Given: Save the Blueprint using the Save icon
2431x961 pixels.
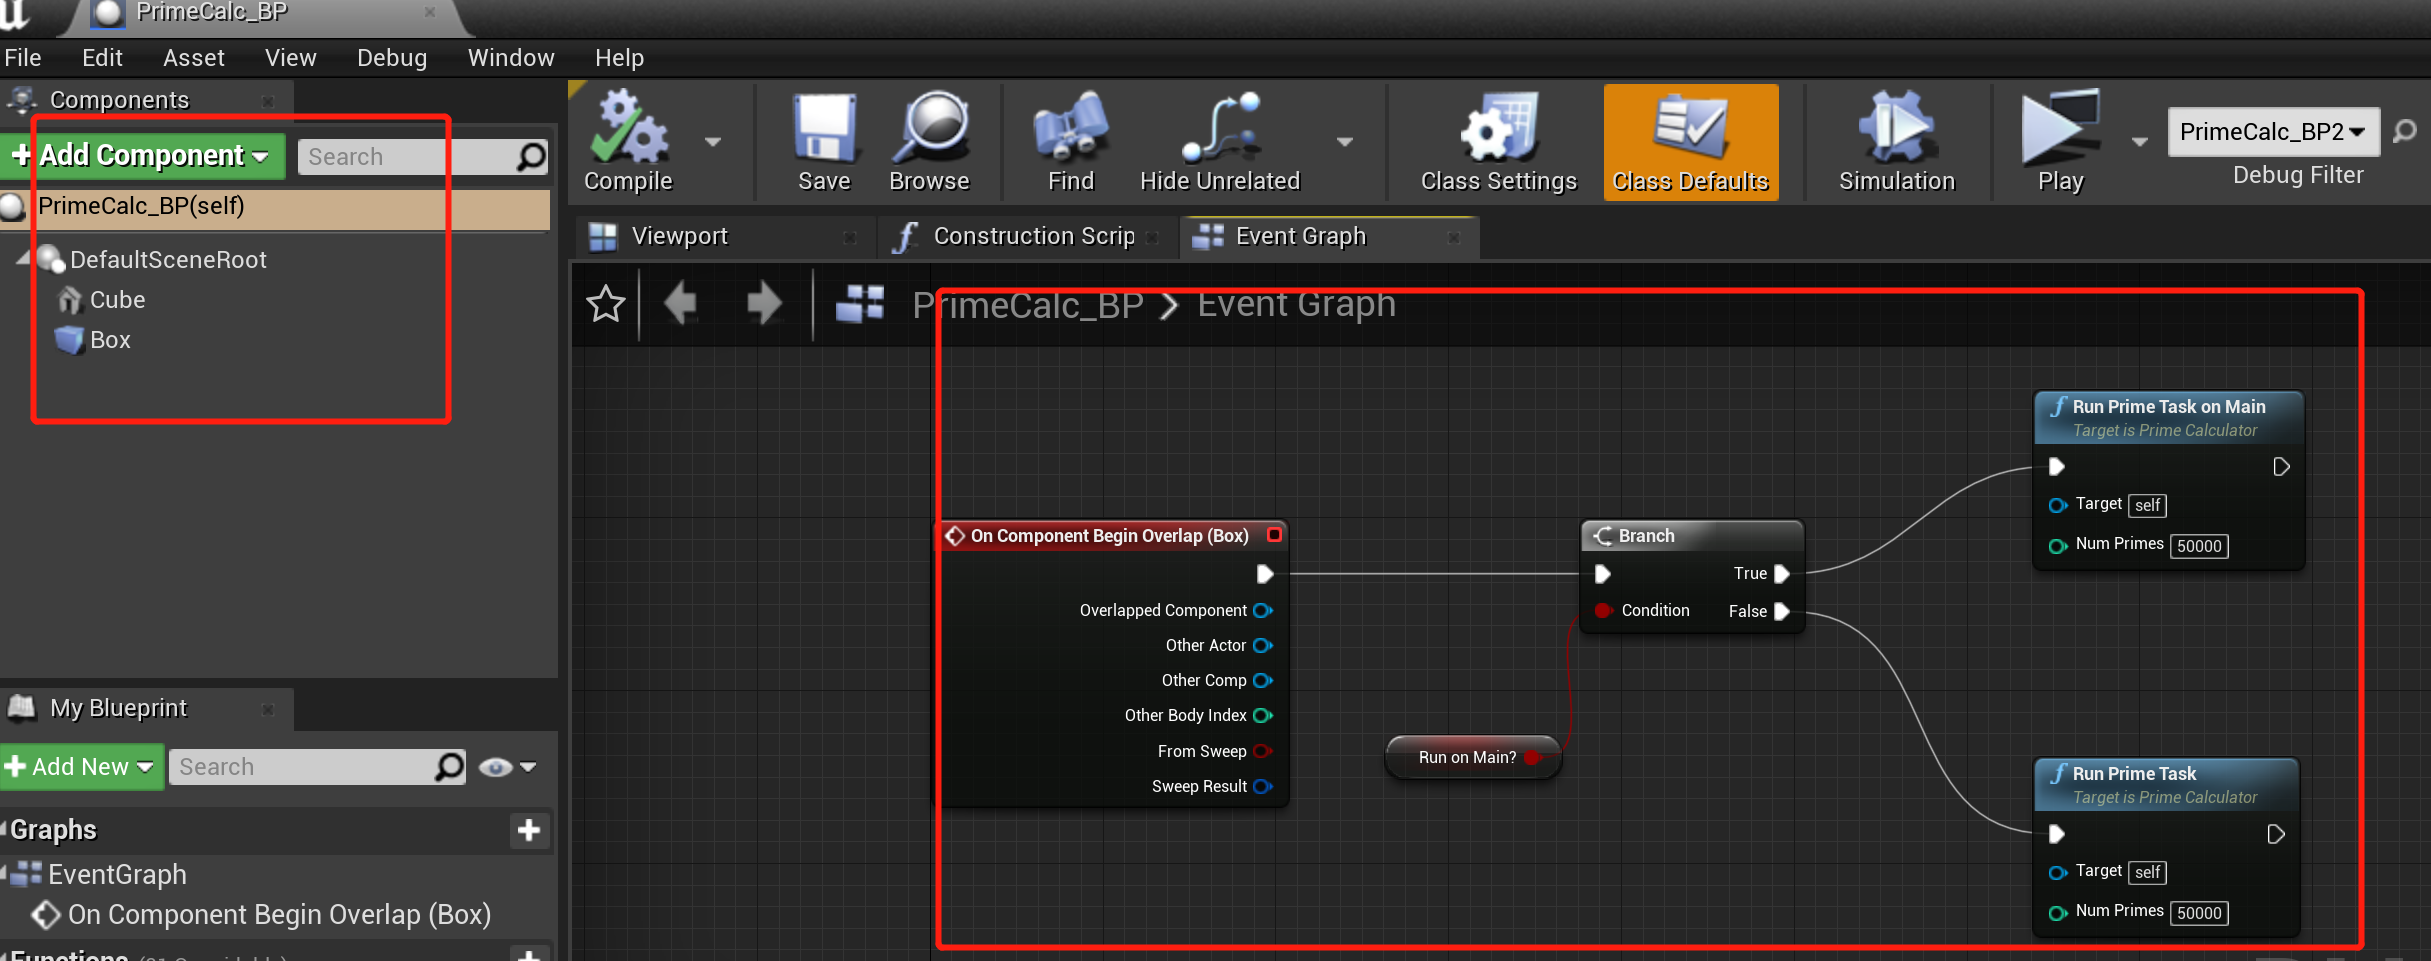Looking at the screenshot, I should click(823, 130).
